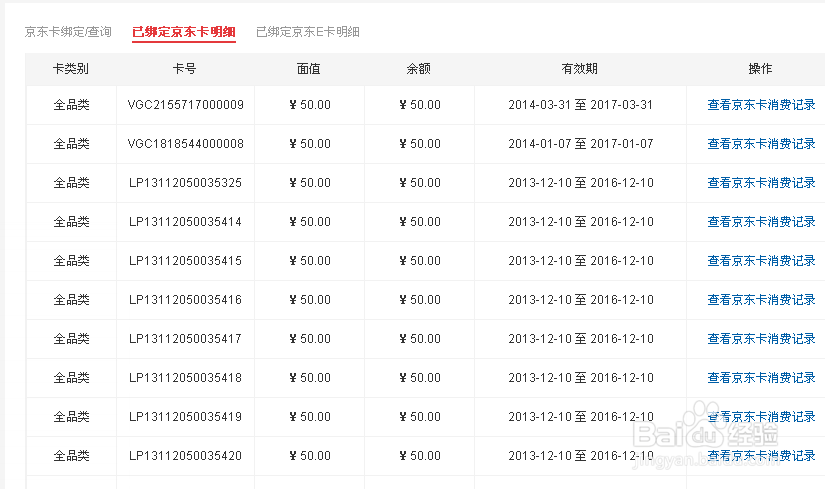Click balance ¥50.00 of VGC1818544000008
This screenshot has height=489, width=825.
[x=419, y=144]
